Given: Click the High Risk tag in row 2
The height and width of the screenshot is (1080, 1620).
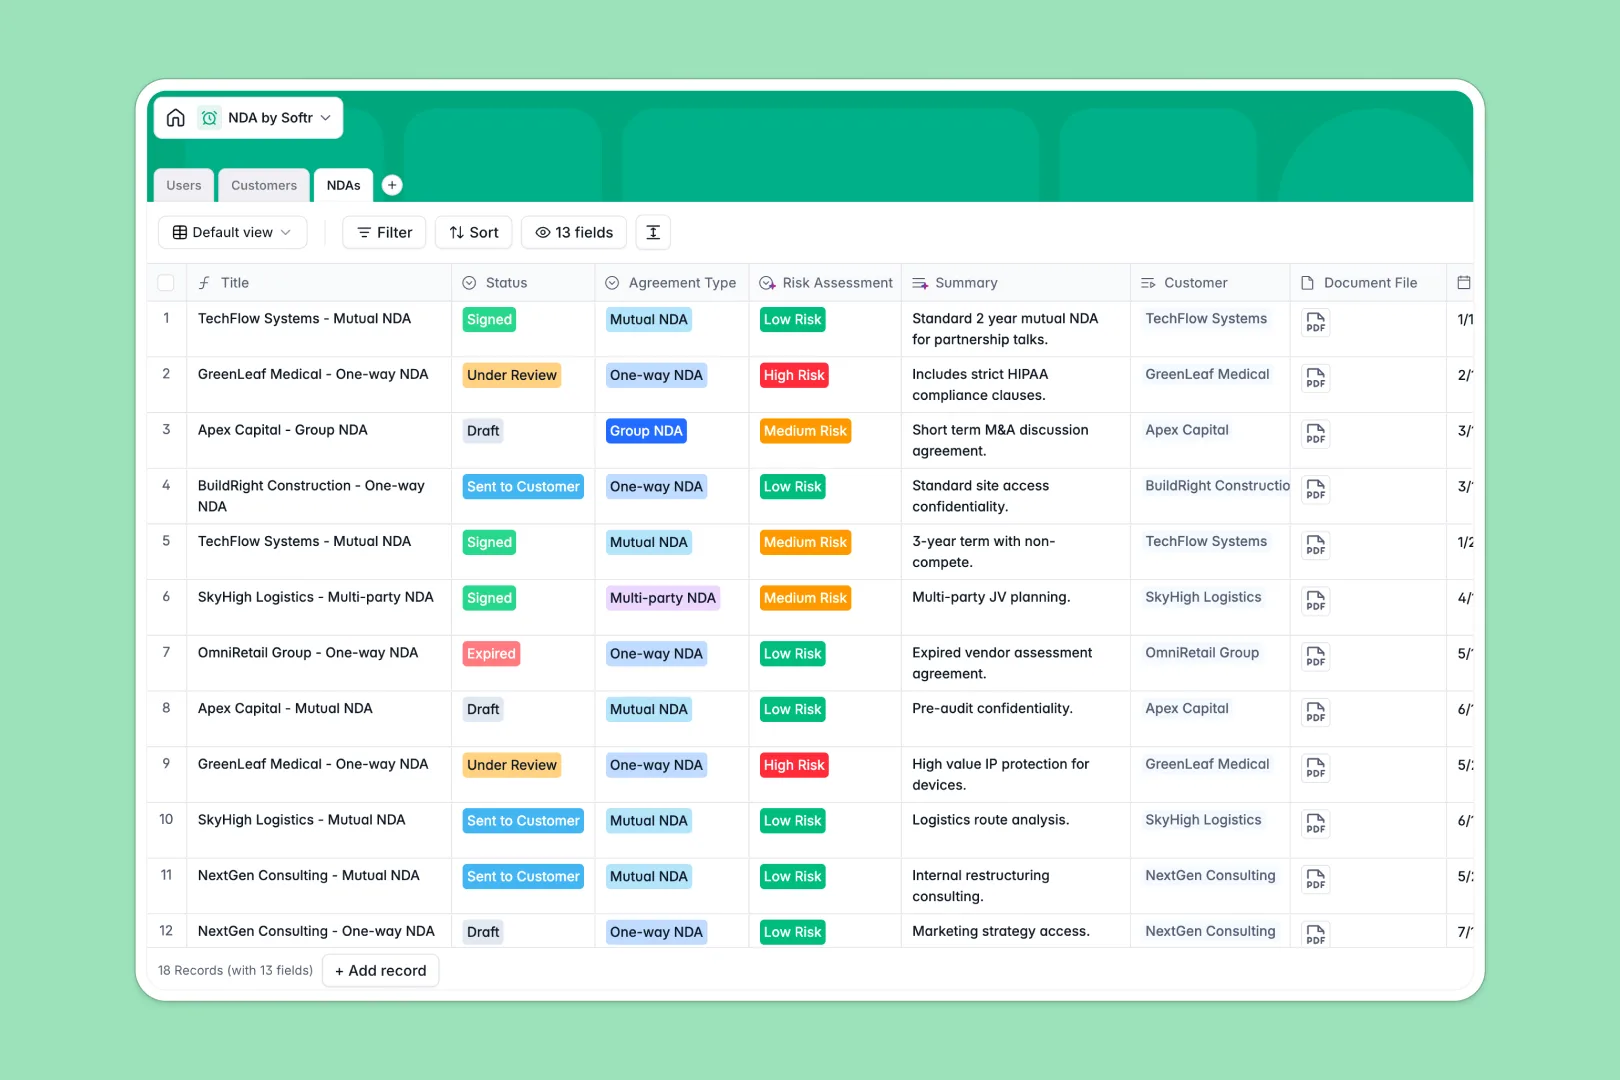Looking at the screenshot, I should [x=794, y=376].
